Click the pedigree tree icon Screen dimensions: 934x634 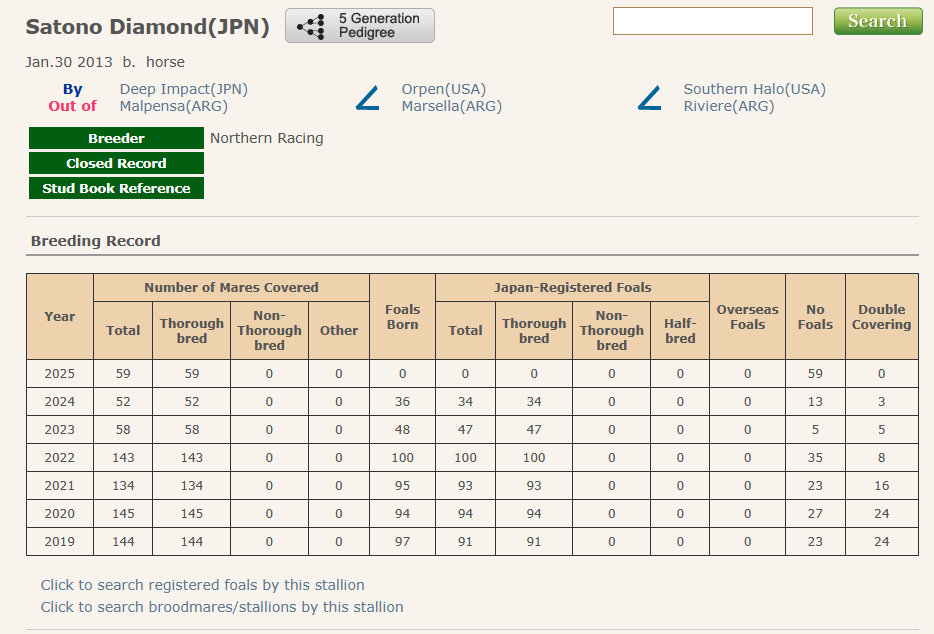[x=311, y=26]
